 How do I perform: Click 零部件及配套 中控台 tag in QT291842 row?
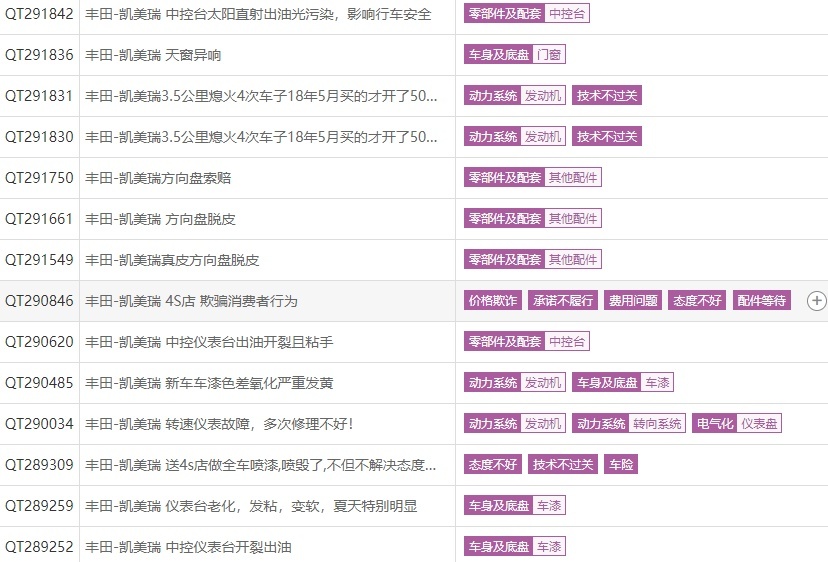tap(526, 14)
